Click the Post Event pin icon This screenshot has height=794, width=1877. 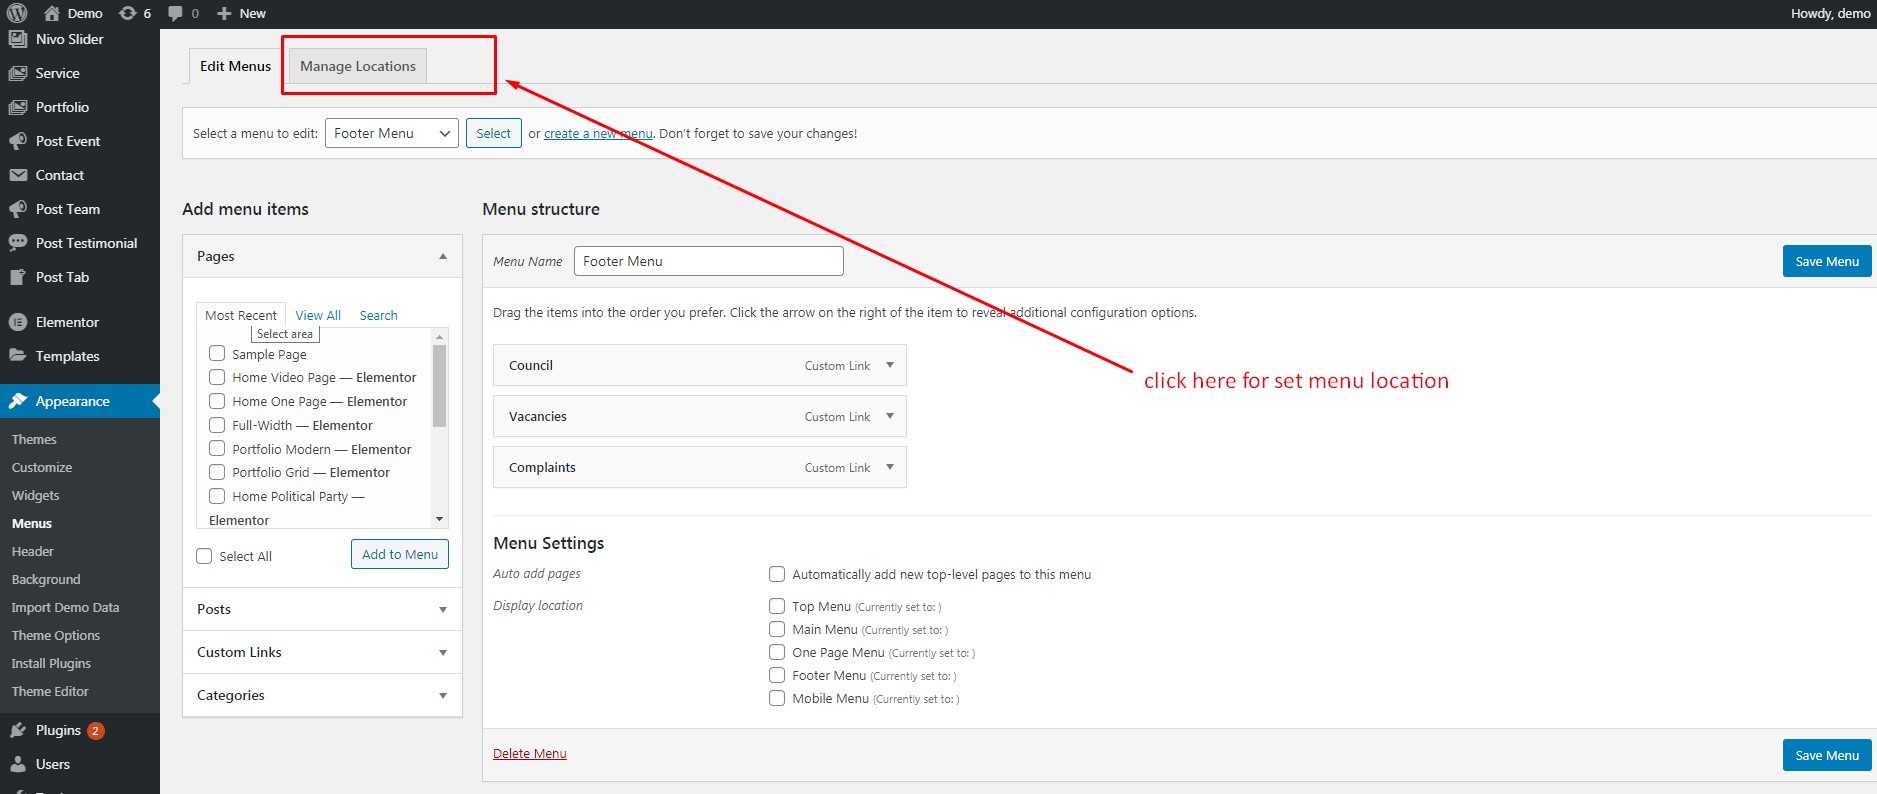18,141
